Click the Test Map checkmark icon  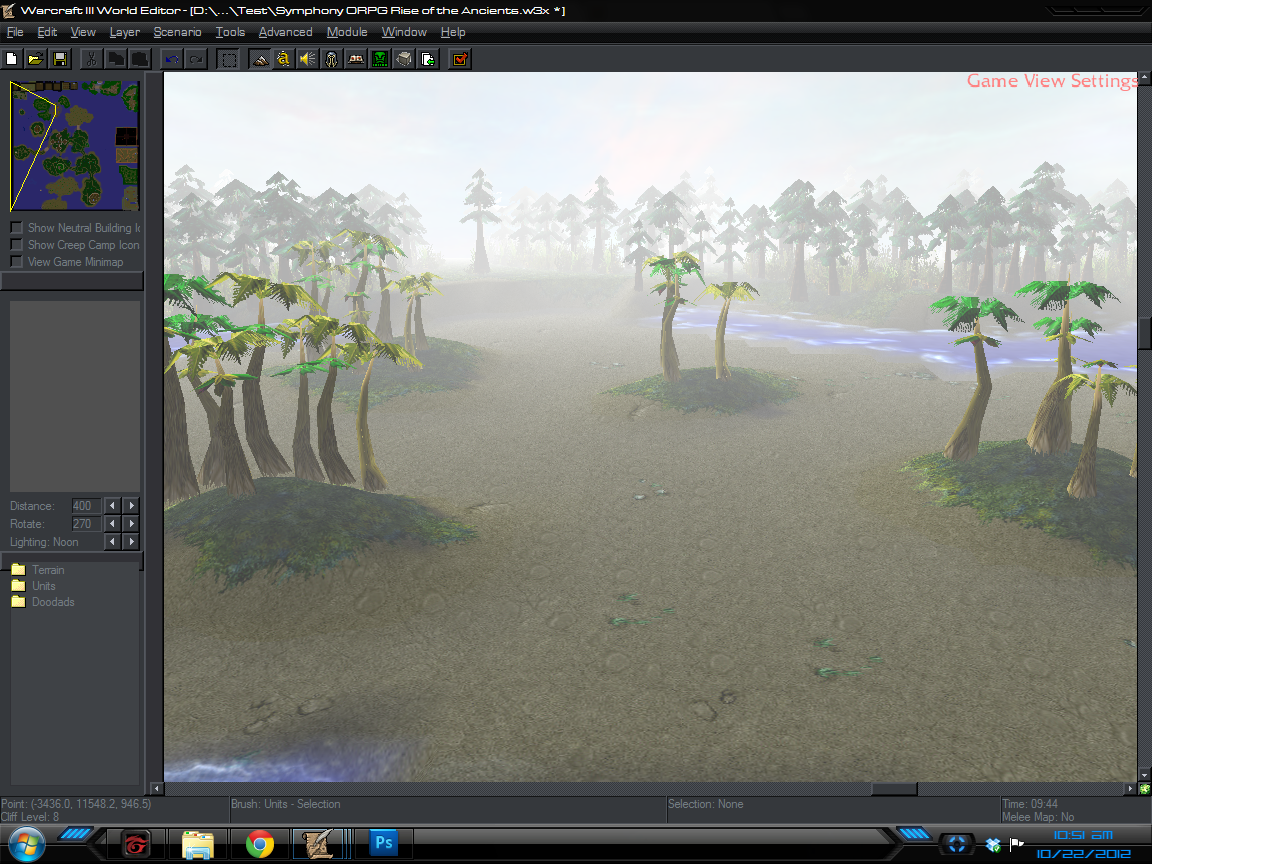[460, 59]
